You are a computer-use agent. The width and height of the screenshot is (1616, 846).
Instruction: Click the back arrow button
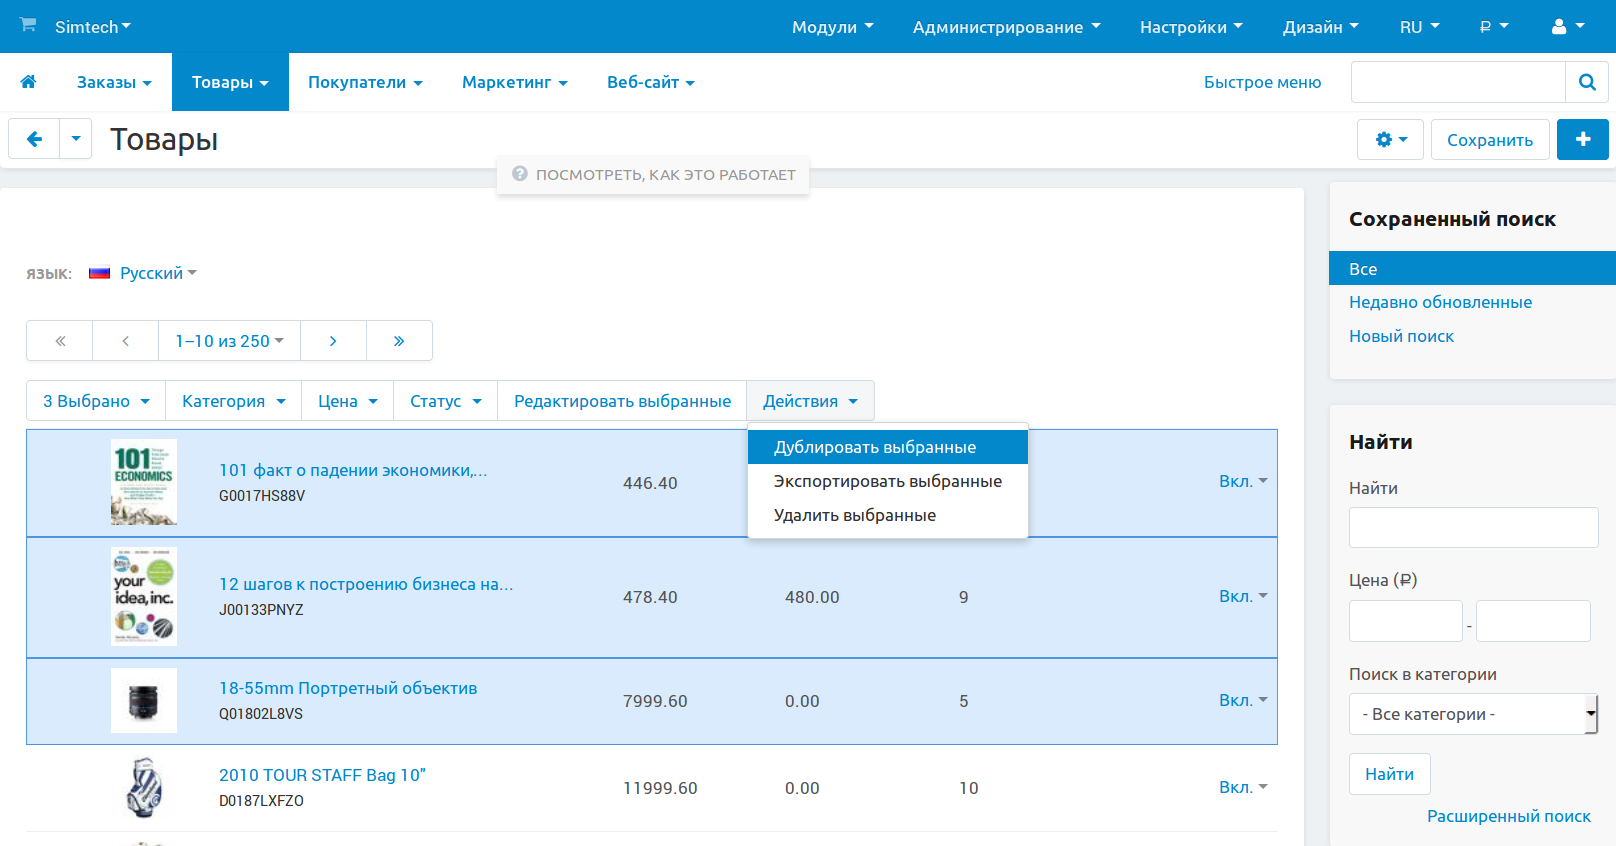coord(34,139)
